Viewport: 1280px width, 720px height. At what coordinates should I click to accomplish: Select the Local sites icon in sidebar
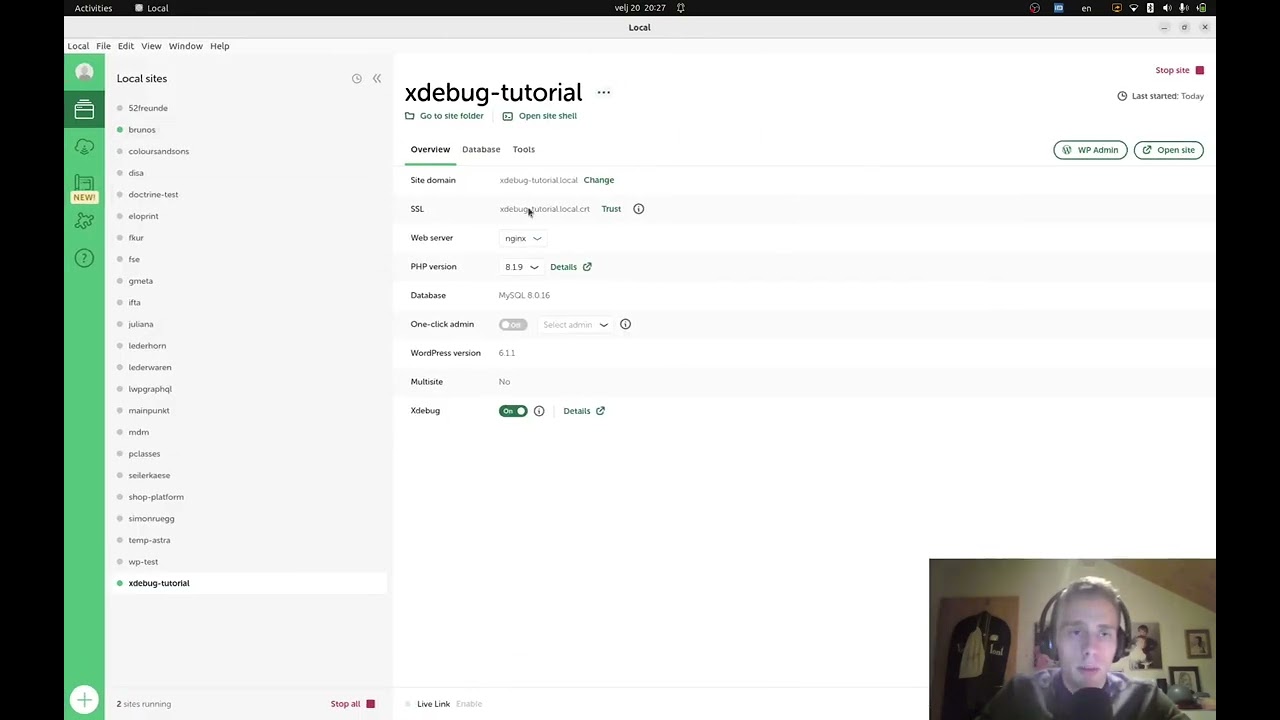(84, 110)
